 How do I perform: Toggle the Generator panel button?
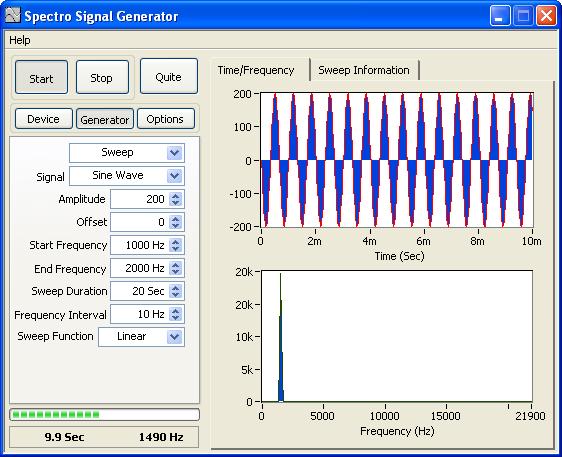[105, 119]
